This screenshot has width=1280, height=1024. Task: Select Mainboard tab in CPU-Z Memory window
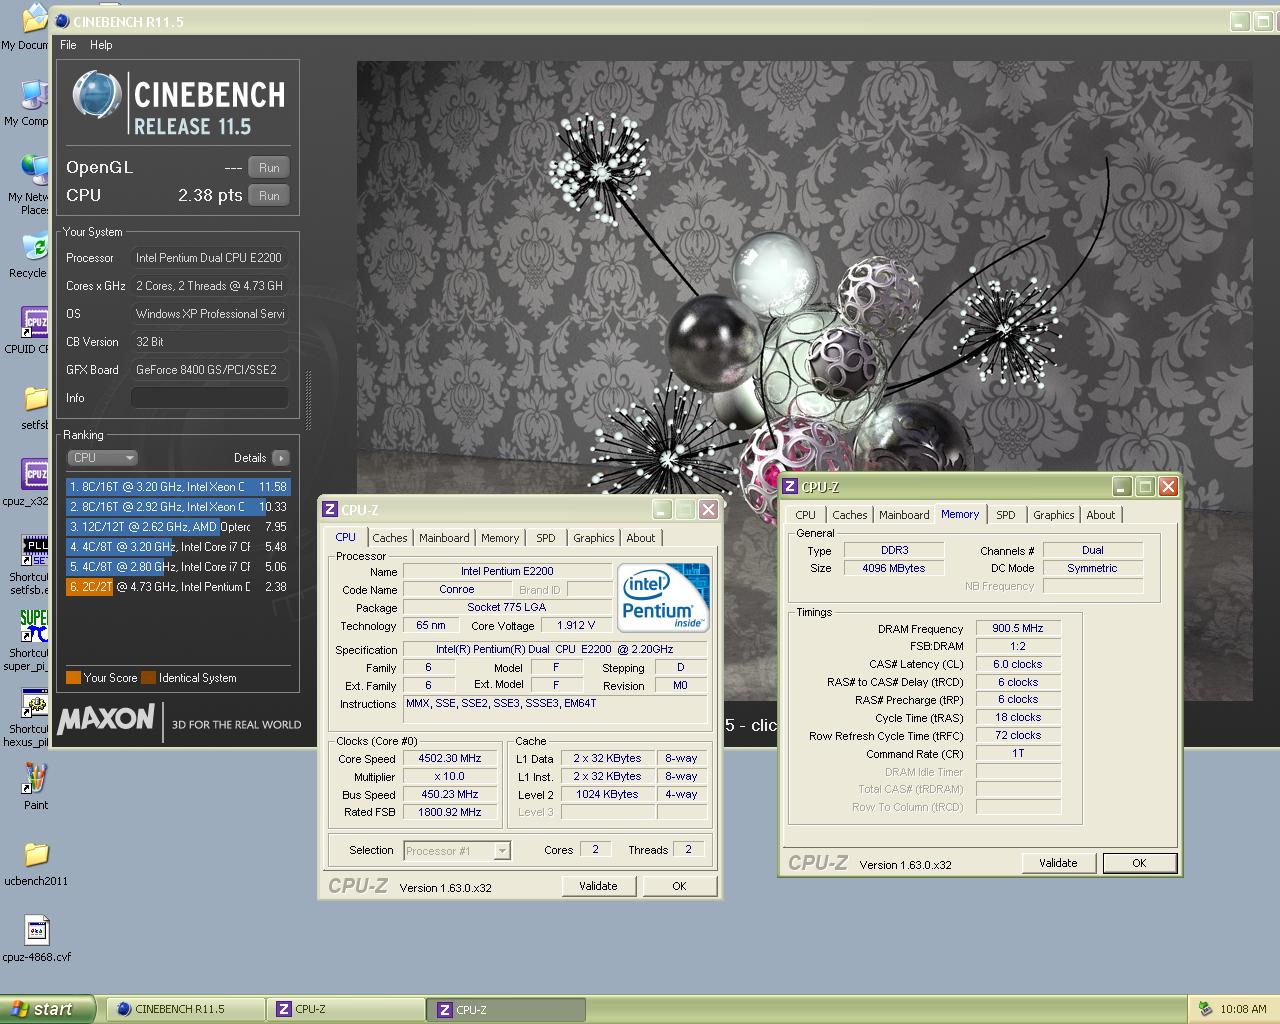904,515
